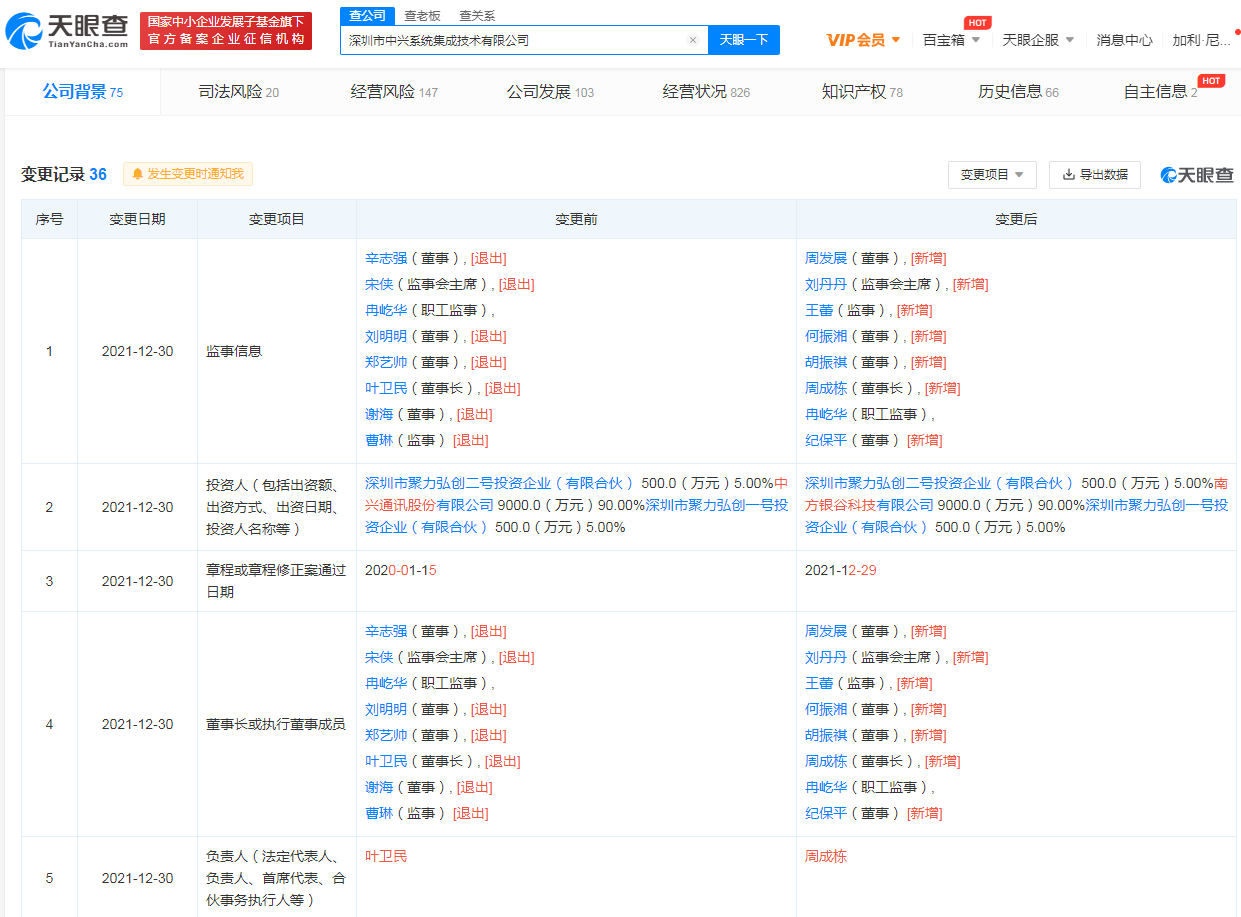Open 叶卫民 in the 董事长或执行董事成员 row
The height and width of the screenshot is (917, 1241).
pyautogui.click(x=386, y=761)
